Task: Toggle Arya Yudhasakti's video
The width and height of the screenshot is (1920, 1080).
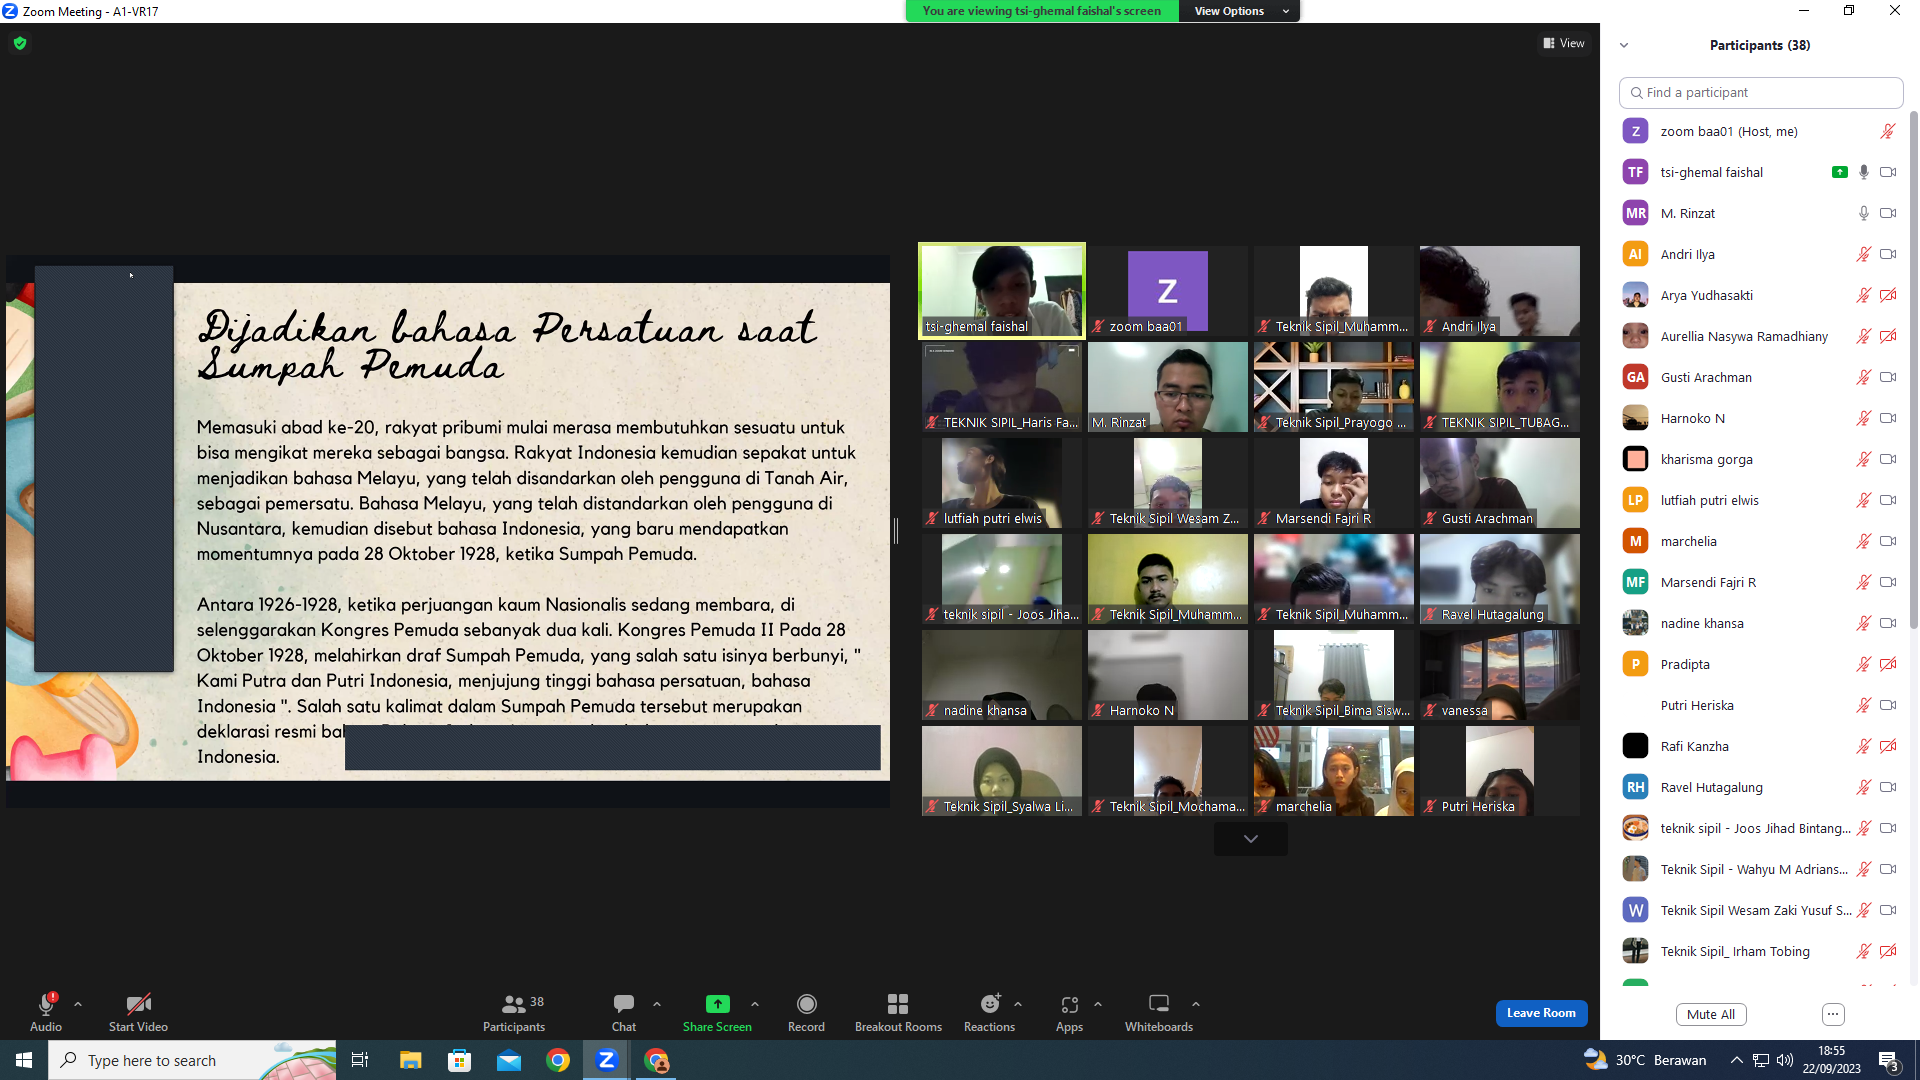Action: click(1888, 295)
